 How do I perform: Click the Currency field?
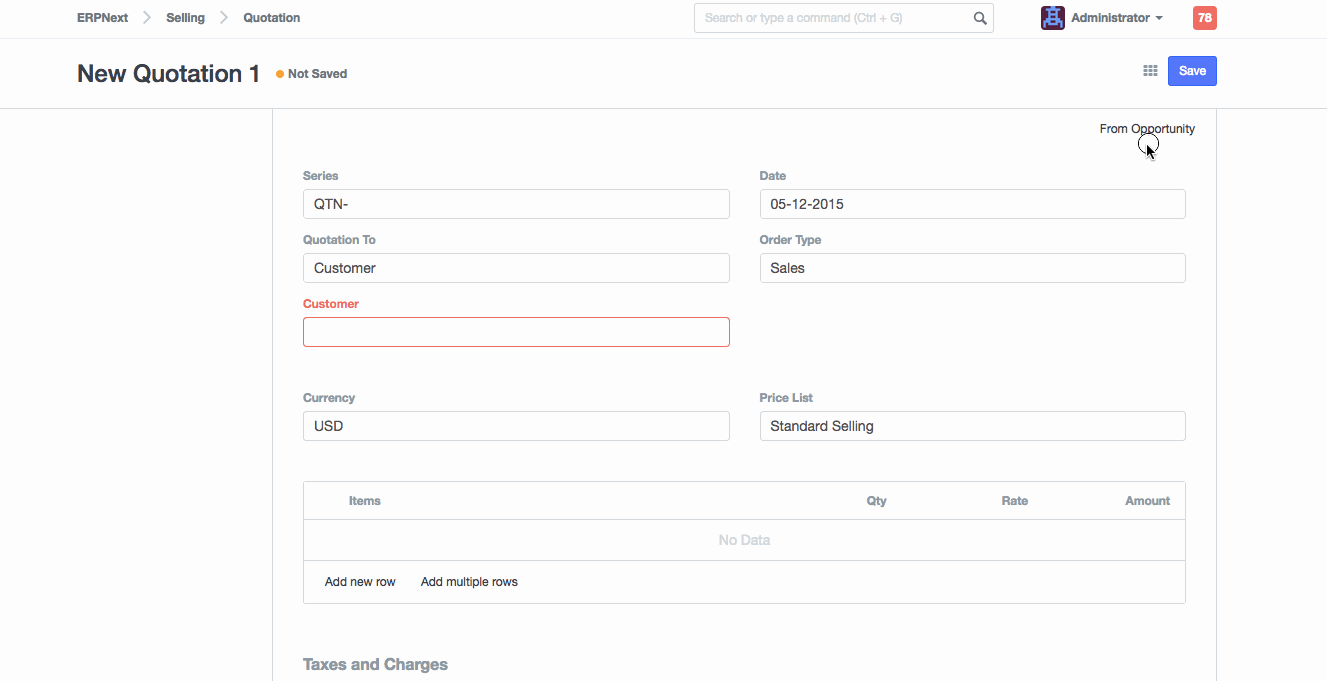tap(516, 426)
